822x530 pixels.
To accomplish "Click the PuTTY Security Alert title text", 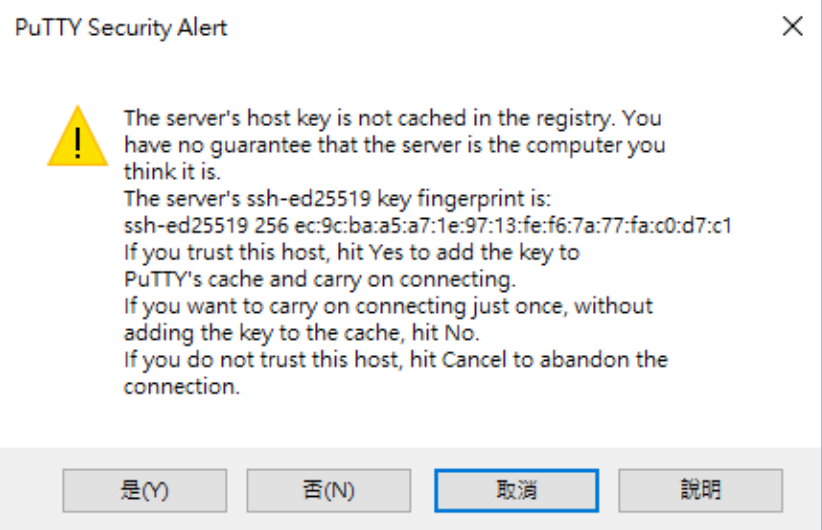I will (x=121, y=27).
